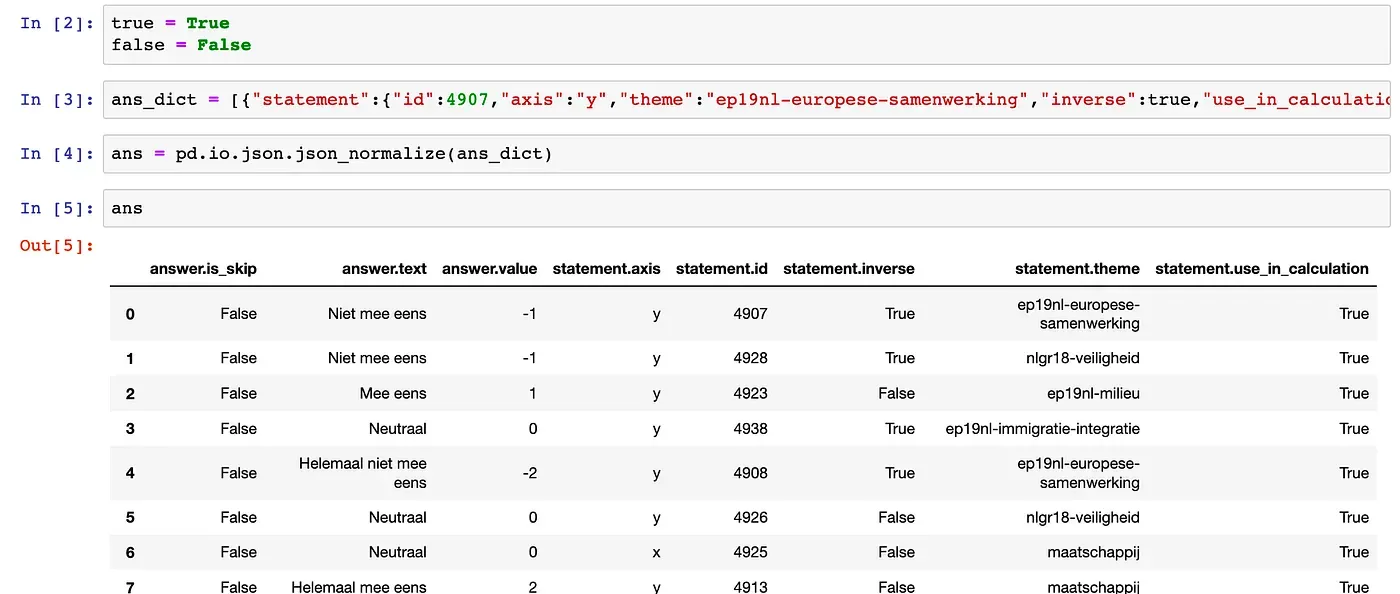
Task: Click 'ep19nl-europese-samenwerking' theme in row 0
Action: point(1078,314)
